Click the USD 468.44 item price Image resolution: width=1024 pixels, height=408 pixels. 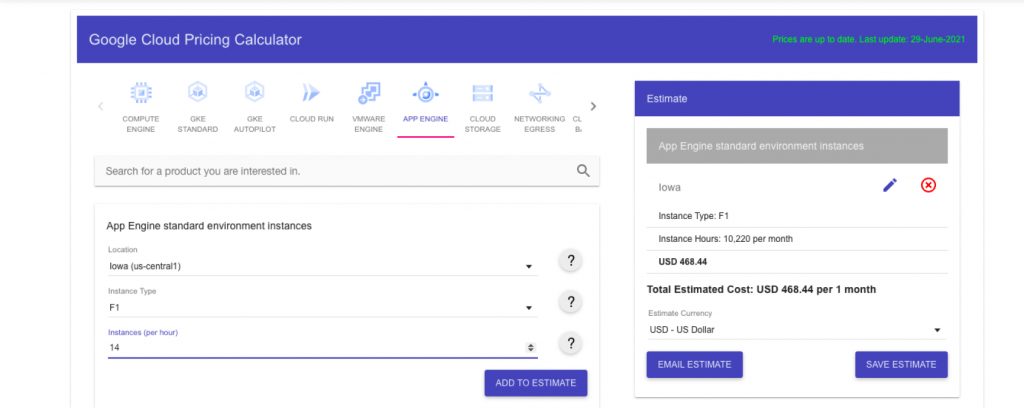tap(682, 262)
